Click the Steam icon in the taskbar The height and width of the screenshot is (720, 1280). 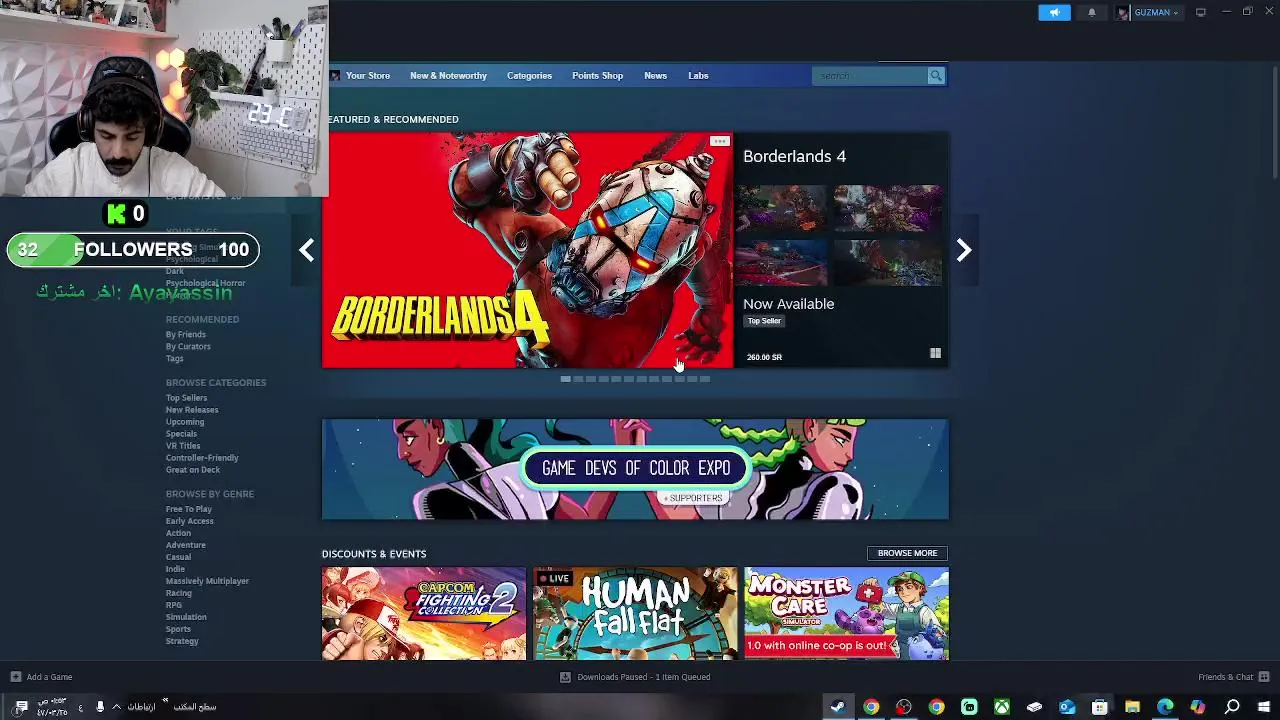pos(838,707)
